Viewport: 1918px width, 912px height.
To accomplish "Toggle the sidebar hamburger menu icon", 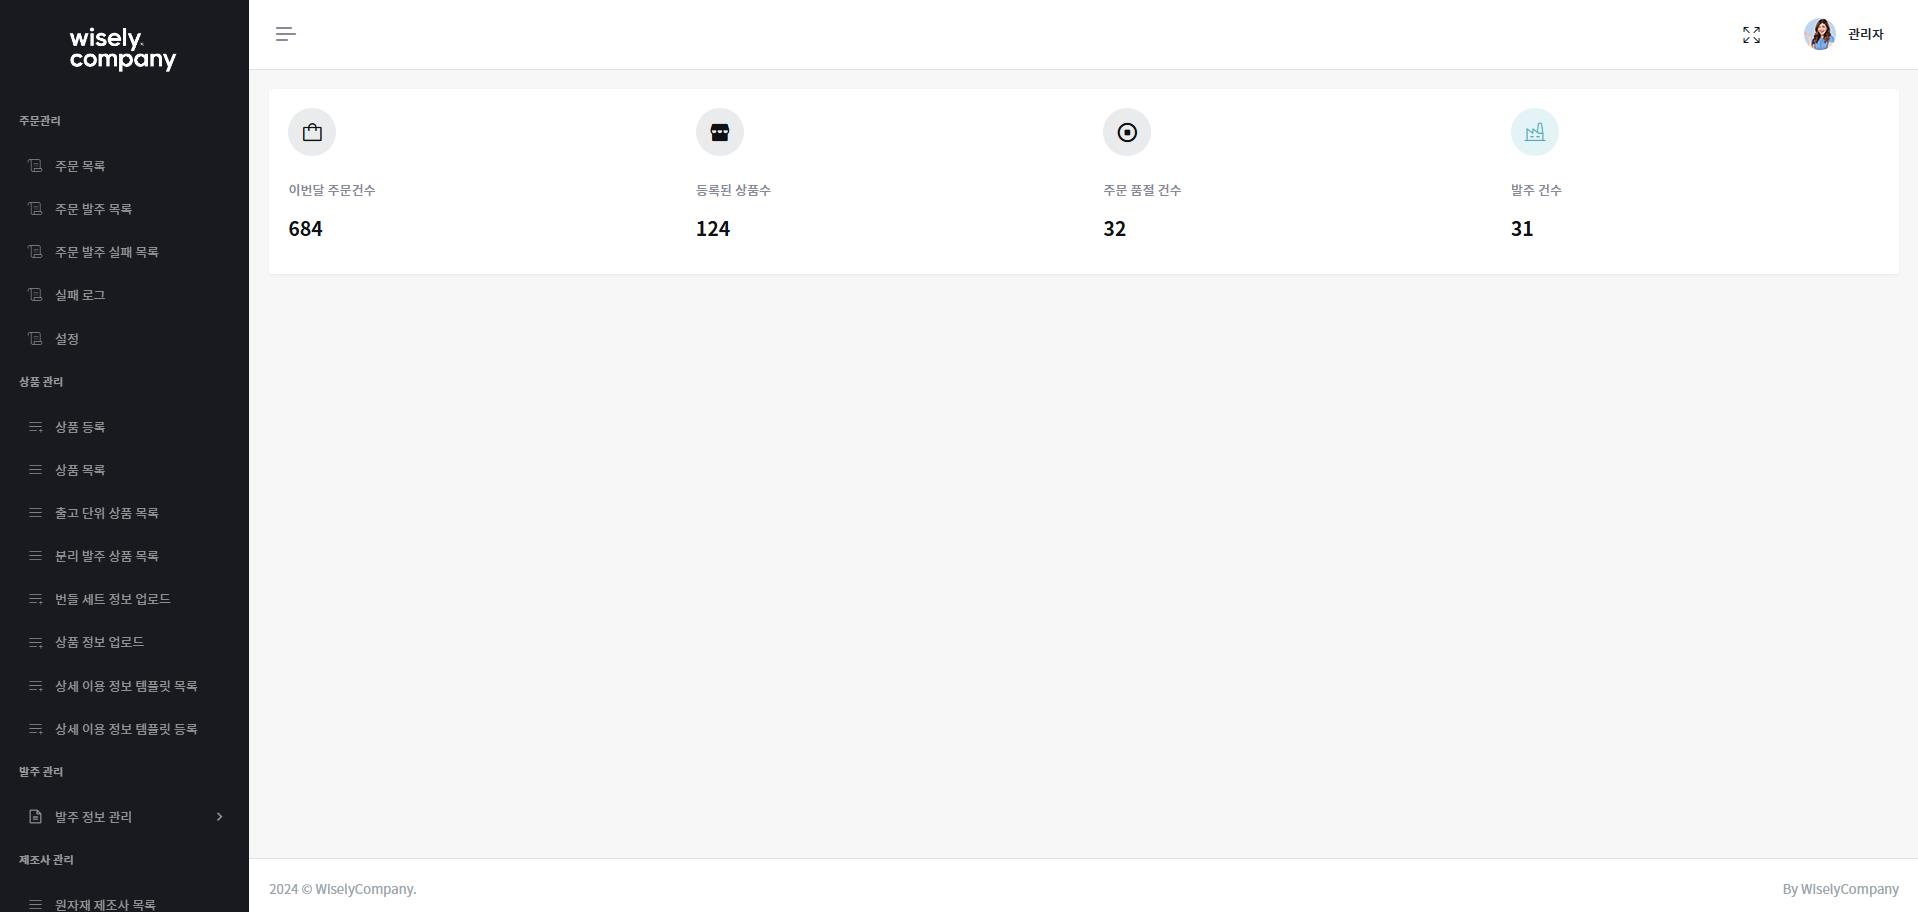I will tap(286, 35).
